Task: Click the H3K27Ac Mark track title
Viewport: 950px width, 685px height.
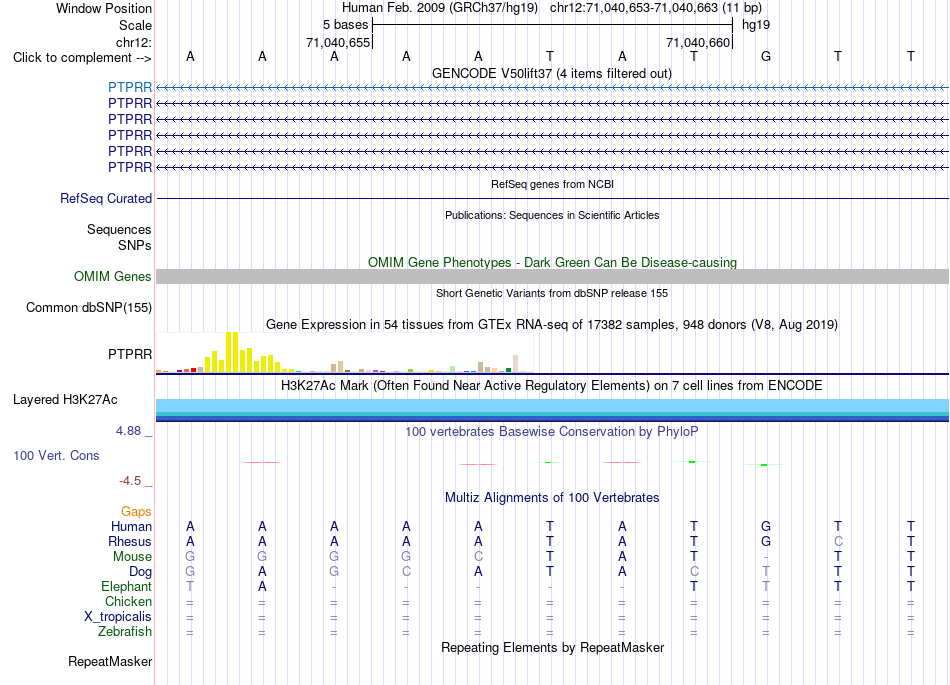Action: (x=552, y=385)
